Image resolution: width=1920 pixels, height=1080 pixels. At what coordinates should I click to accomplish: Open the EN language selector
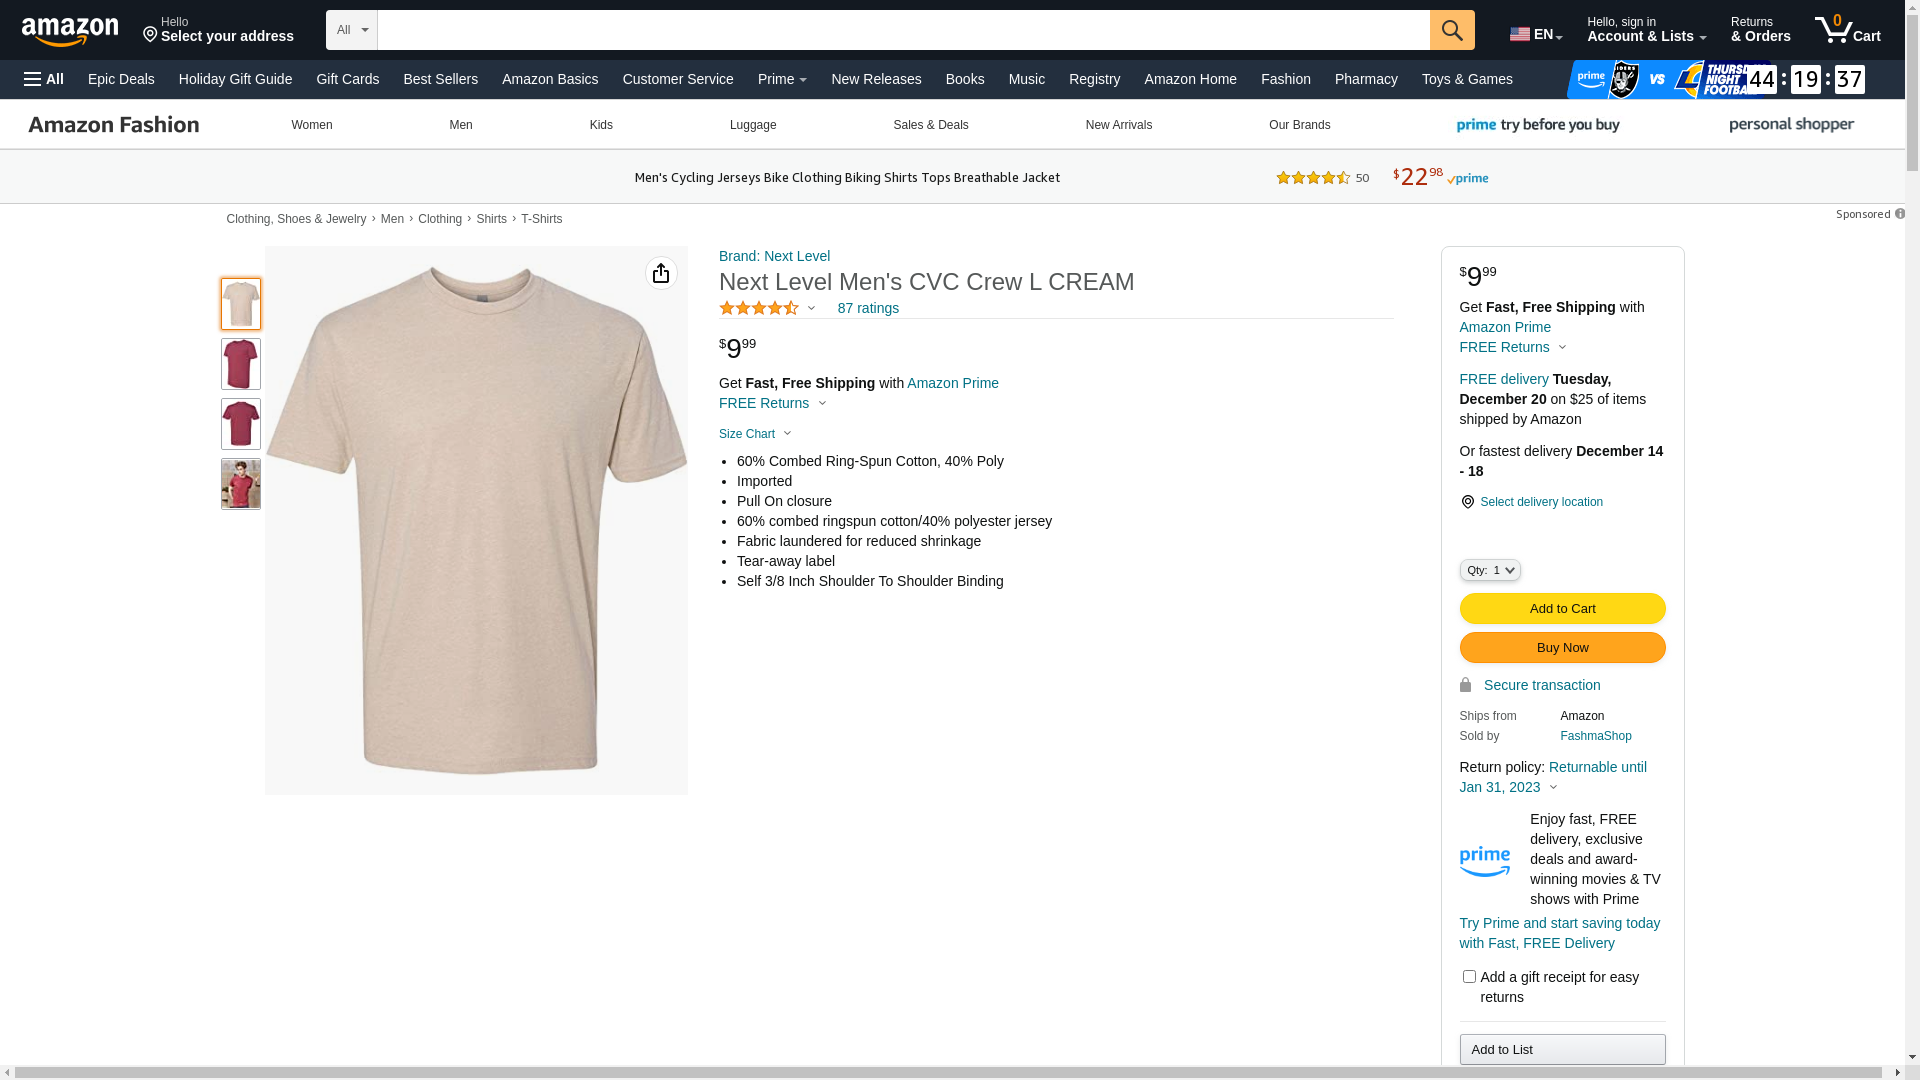point(1535,34)
